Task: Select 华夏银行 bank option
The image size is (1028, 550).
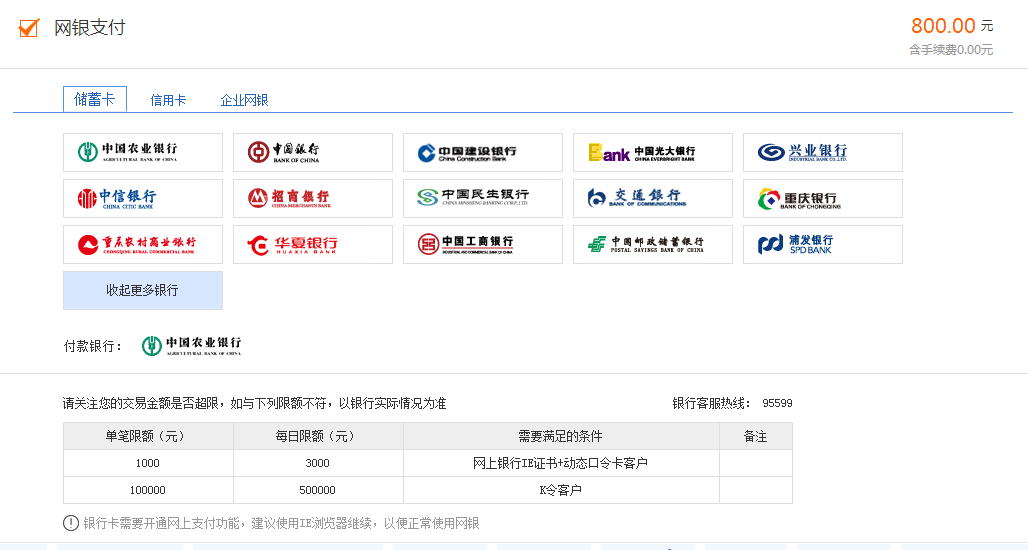Action: [313, 245]
